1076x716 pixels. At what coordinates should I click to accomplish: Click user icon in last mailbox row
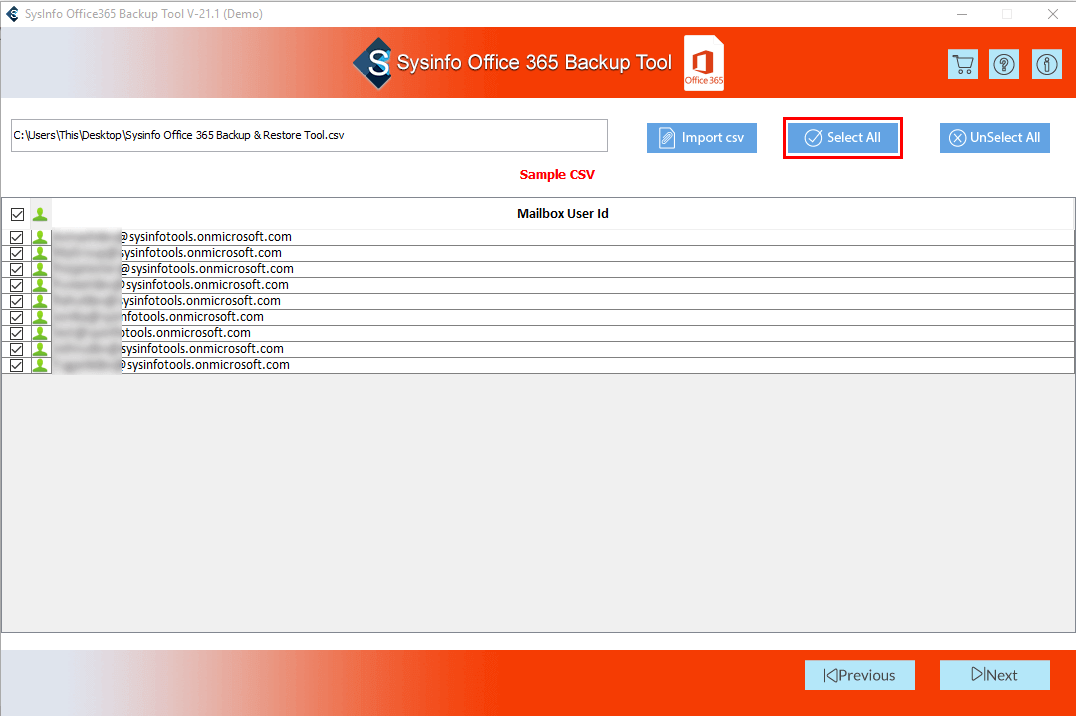(x=40, y=365)
